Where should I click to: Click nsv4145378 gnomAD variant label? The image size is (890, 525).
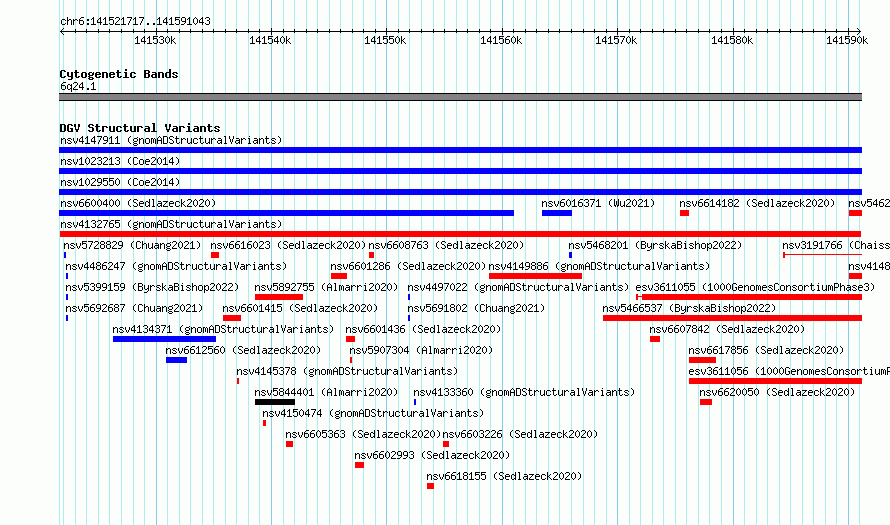pyautogui.click(x=347, y=371)
